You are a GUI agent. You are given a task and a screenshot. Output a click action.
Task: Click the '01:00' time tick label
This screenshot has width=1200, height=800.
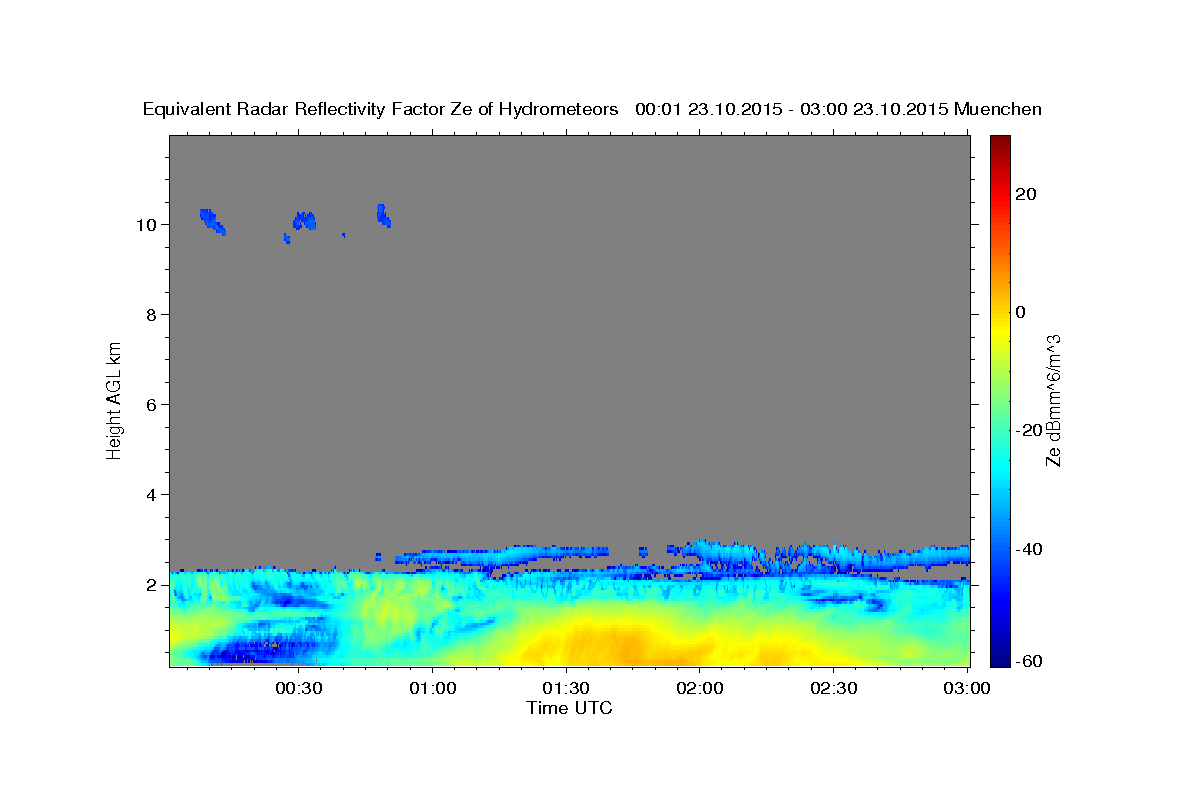[x=432, y=688]
